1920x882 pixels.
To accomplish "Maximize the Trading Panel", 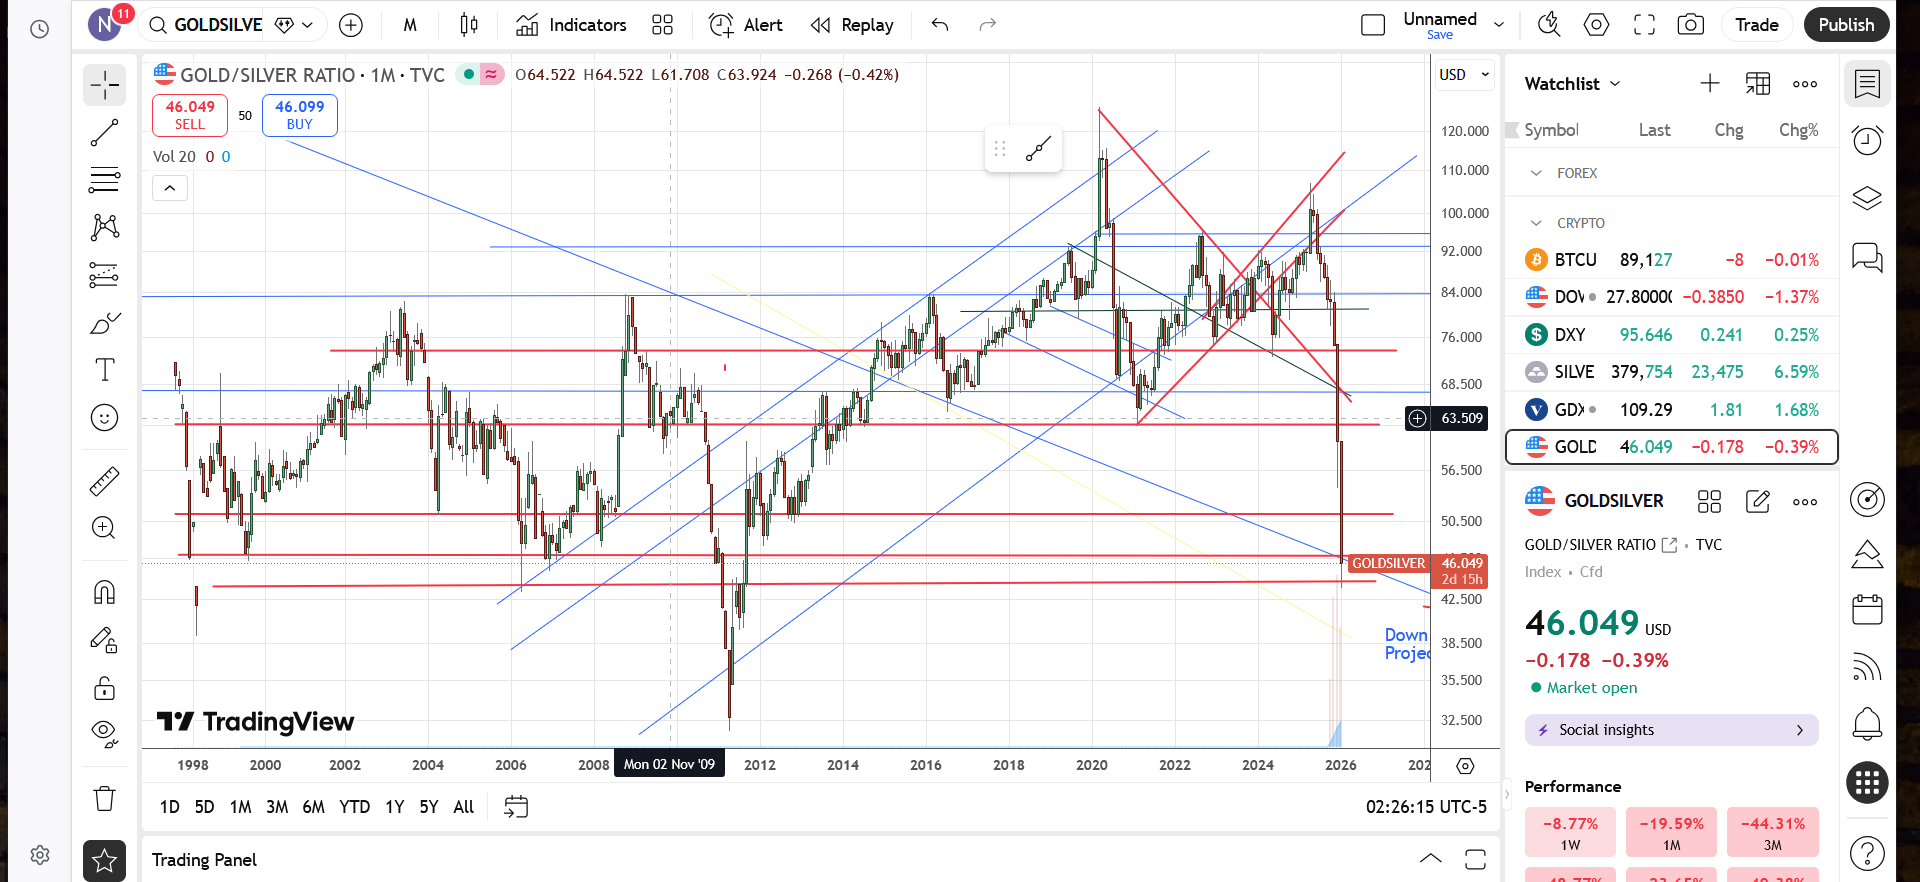I will [1475, 859].
